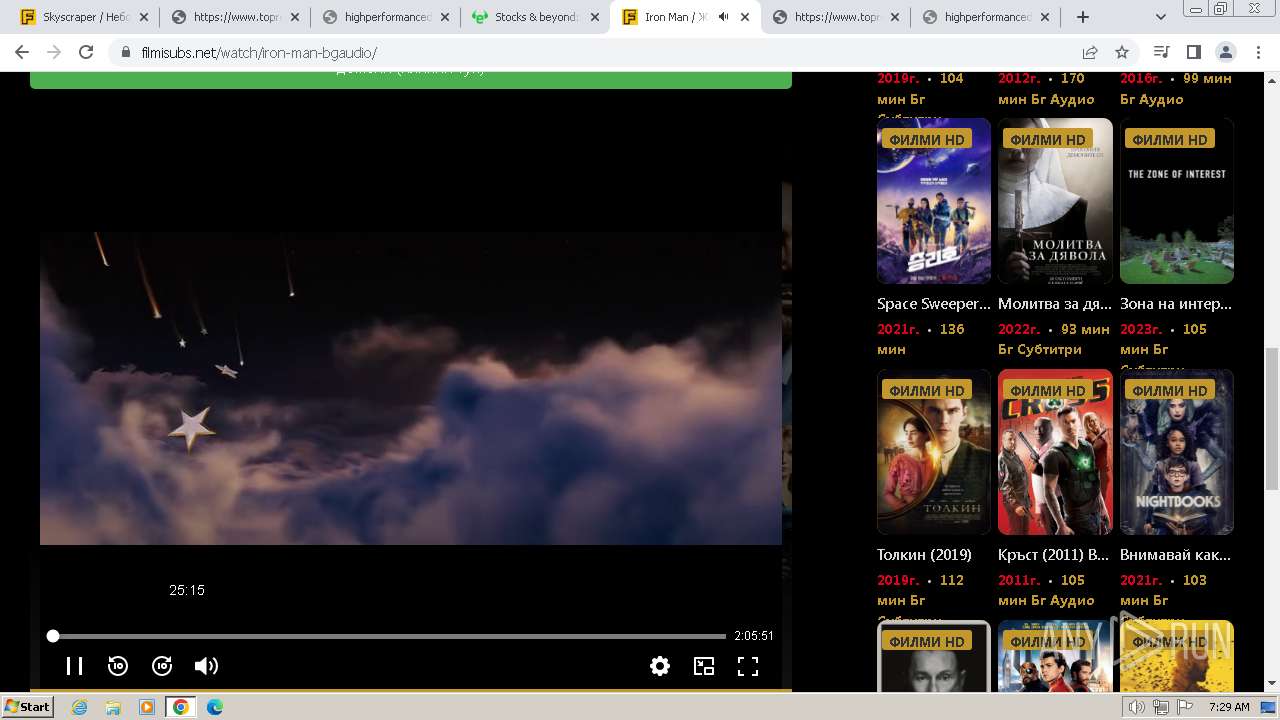Click the Внимавай как... title link
Viewport: 1280px width, 720px height.
(1176, 555)
